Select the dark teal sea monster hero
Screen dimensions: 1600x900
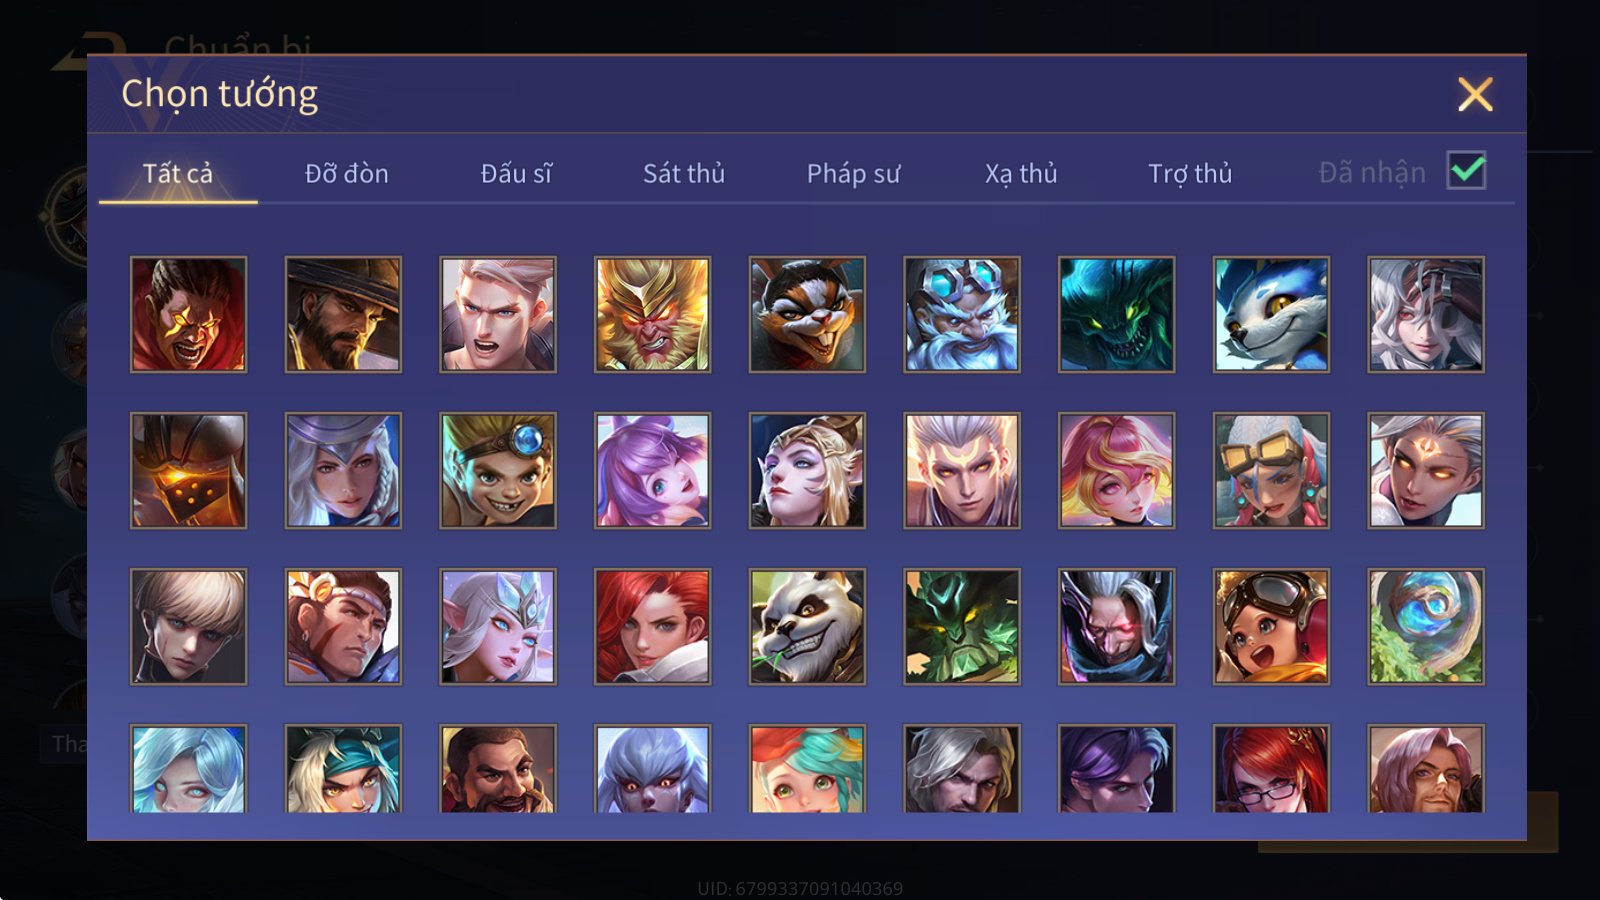point(1116,315)
